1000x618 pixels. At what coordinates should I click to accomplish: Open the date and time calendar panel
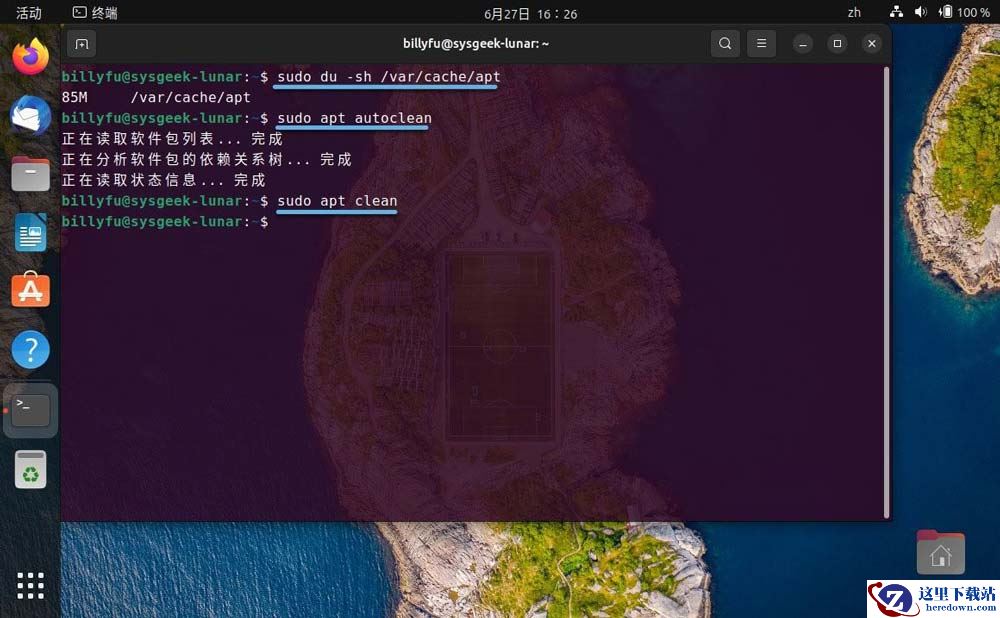[531, 14]
